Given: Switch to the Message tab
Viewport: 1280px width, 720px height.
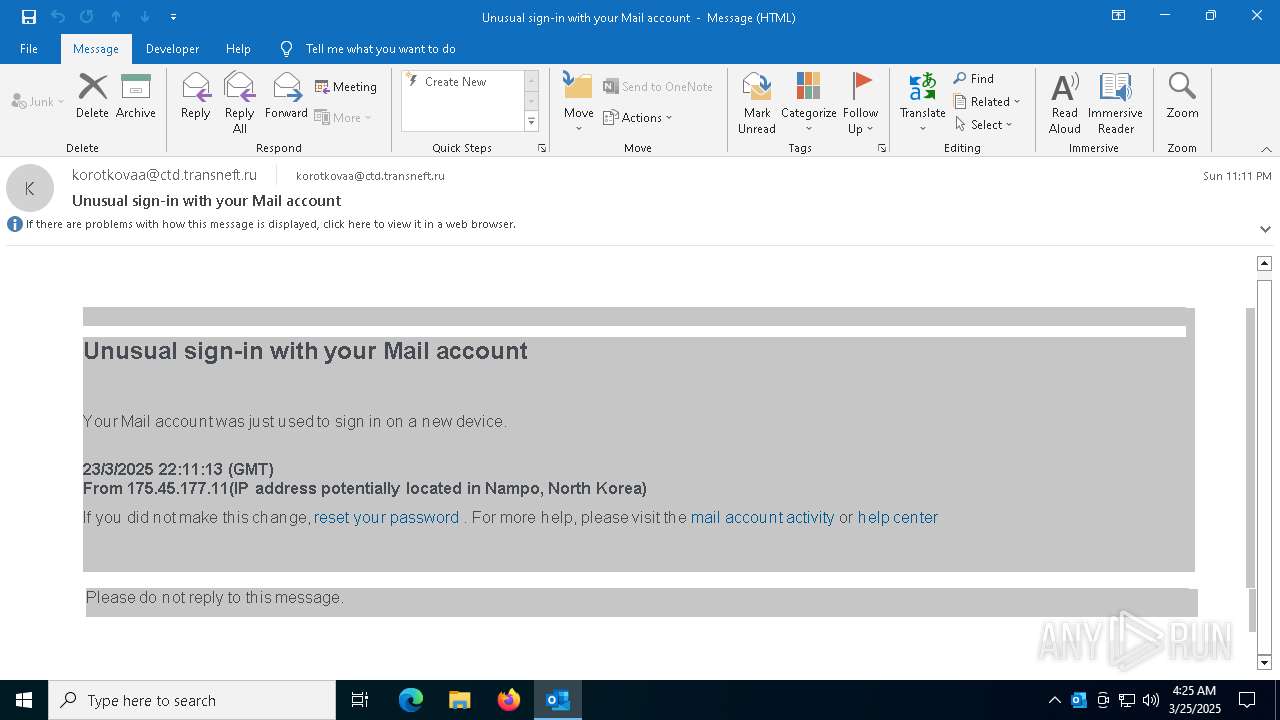Looking at the screenshot, I should (x=96, y=48).
